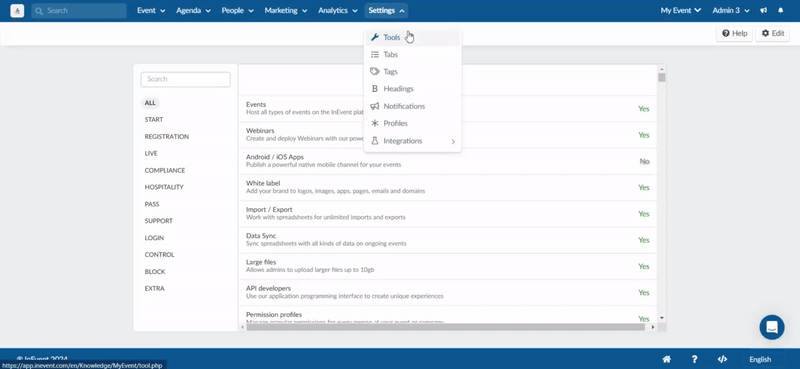The image size is (800, 369).
Task: Click the Help button
Action: pos(734,34)
